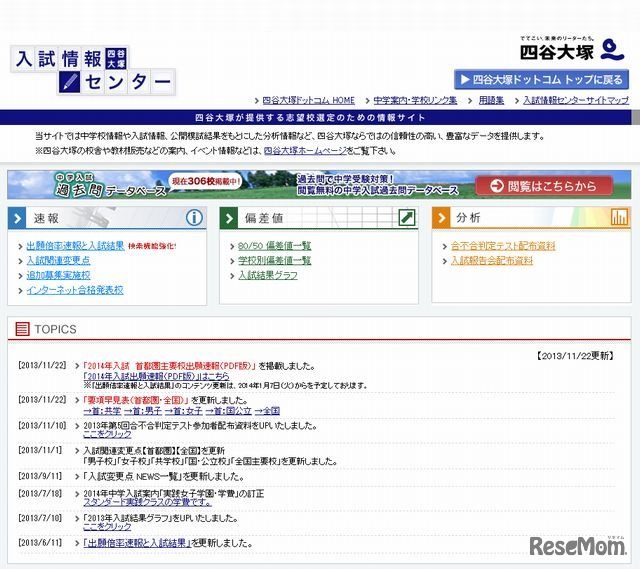640x569 pixels.
Task: Click 現在306校掲載中! badge on banner
Action: tap(205, 181)
